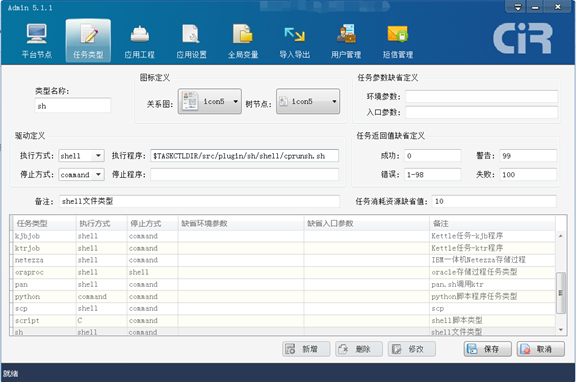The image size is (576, 382).
Task: Select the script row
Action: point(283,321)
